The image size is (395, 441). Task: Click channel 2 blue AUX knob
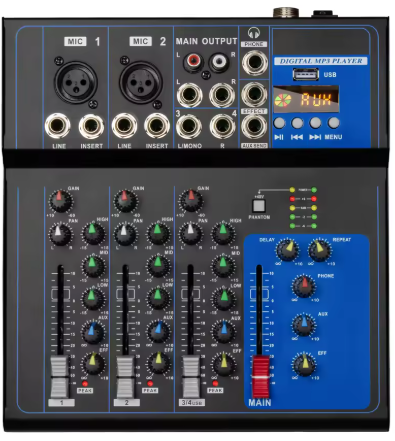[x=158, y=331]
